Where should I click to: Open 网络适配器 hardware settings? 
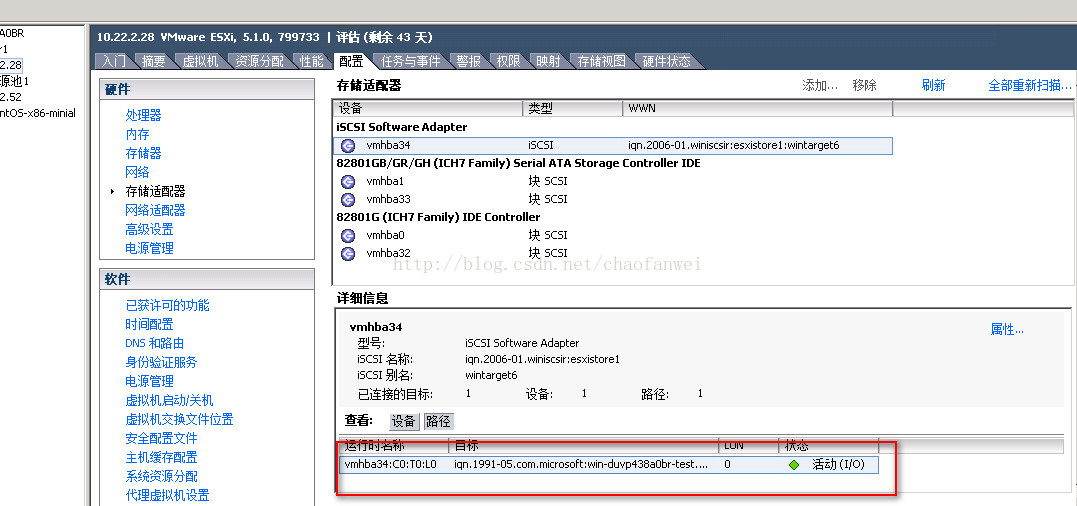[x=155, y=210]
